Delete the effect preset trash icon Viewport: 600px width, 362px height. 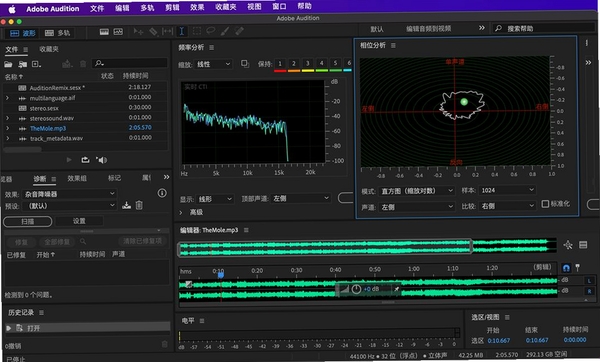pos(139,206)
